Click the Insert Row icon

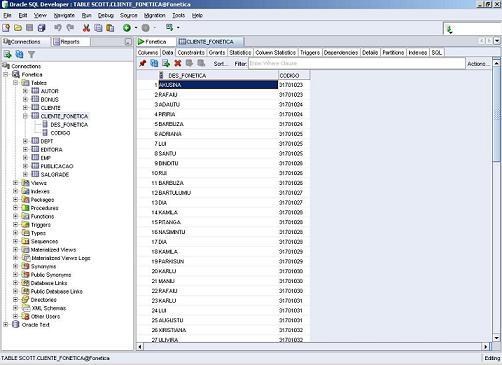coord(166,63)
